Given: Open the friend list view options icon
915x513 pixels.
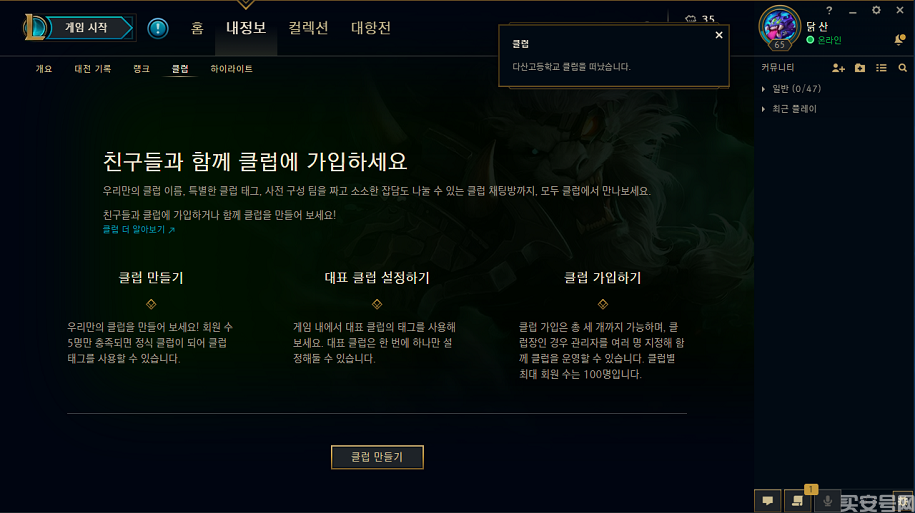Looking at the screenshot, I should click(881, 68).
